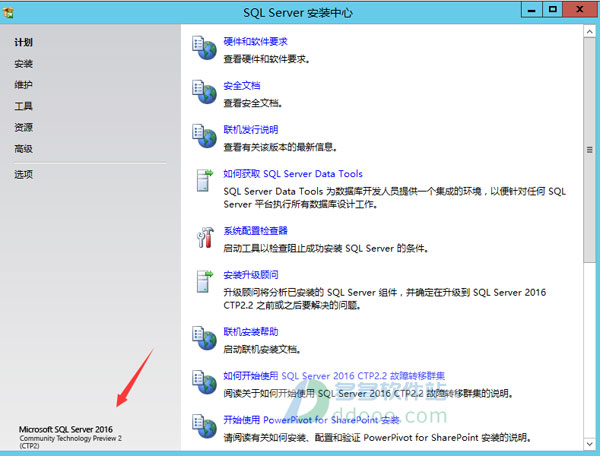Click the text 查看安全文档。
Image resolution: width=600 pixels, height=456 pixels.
tap(253, 103)
